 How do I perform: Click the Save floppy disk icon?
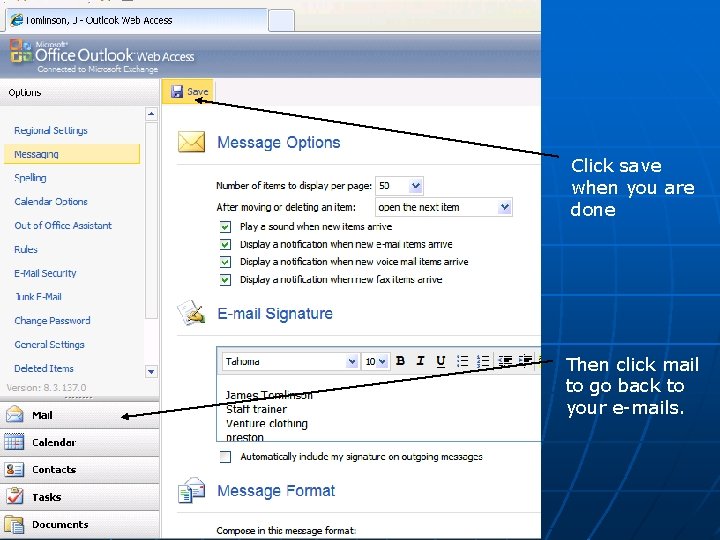[177, 92]
